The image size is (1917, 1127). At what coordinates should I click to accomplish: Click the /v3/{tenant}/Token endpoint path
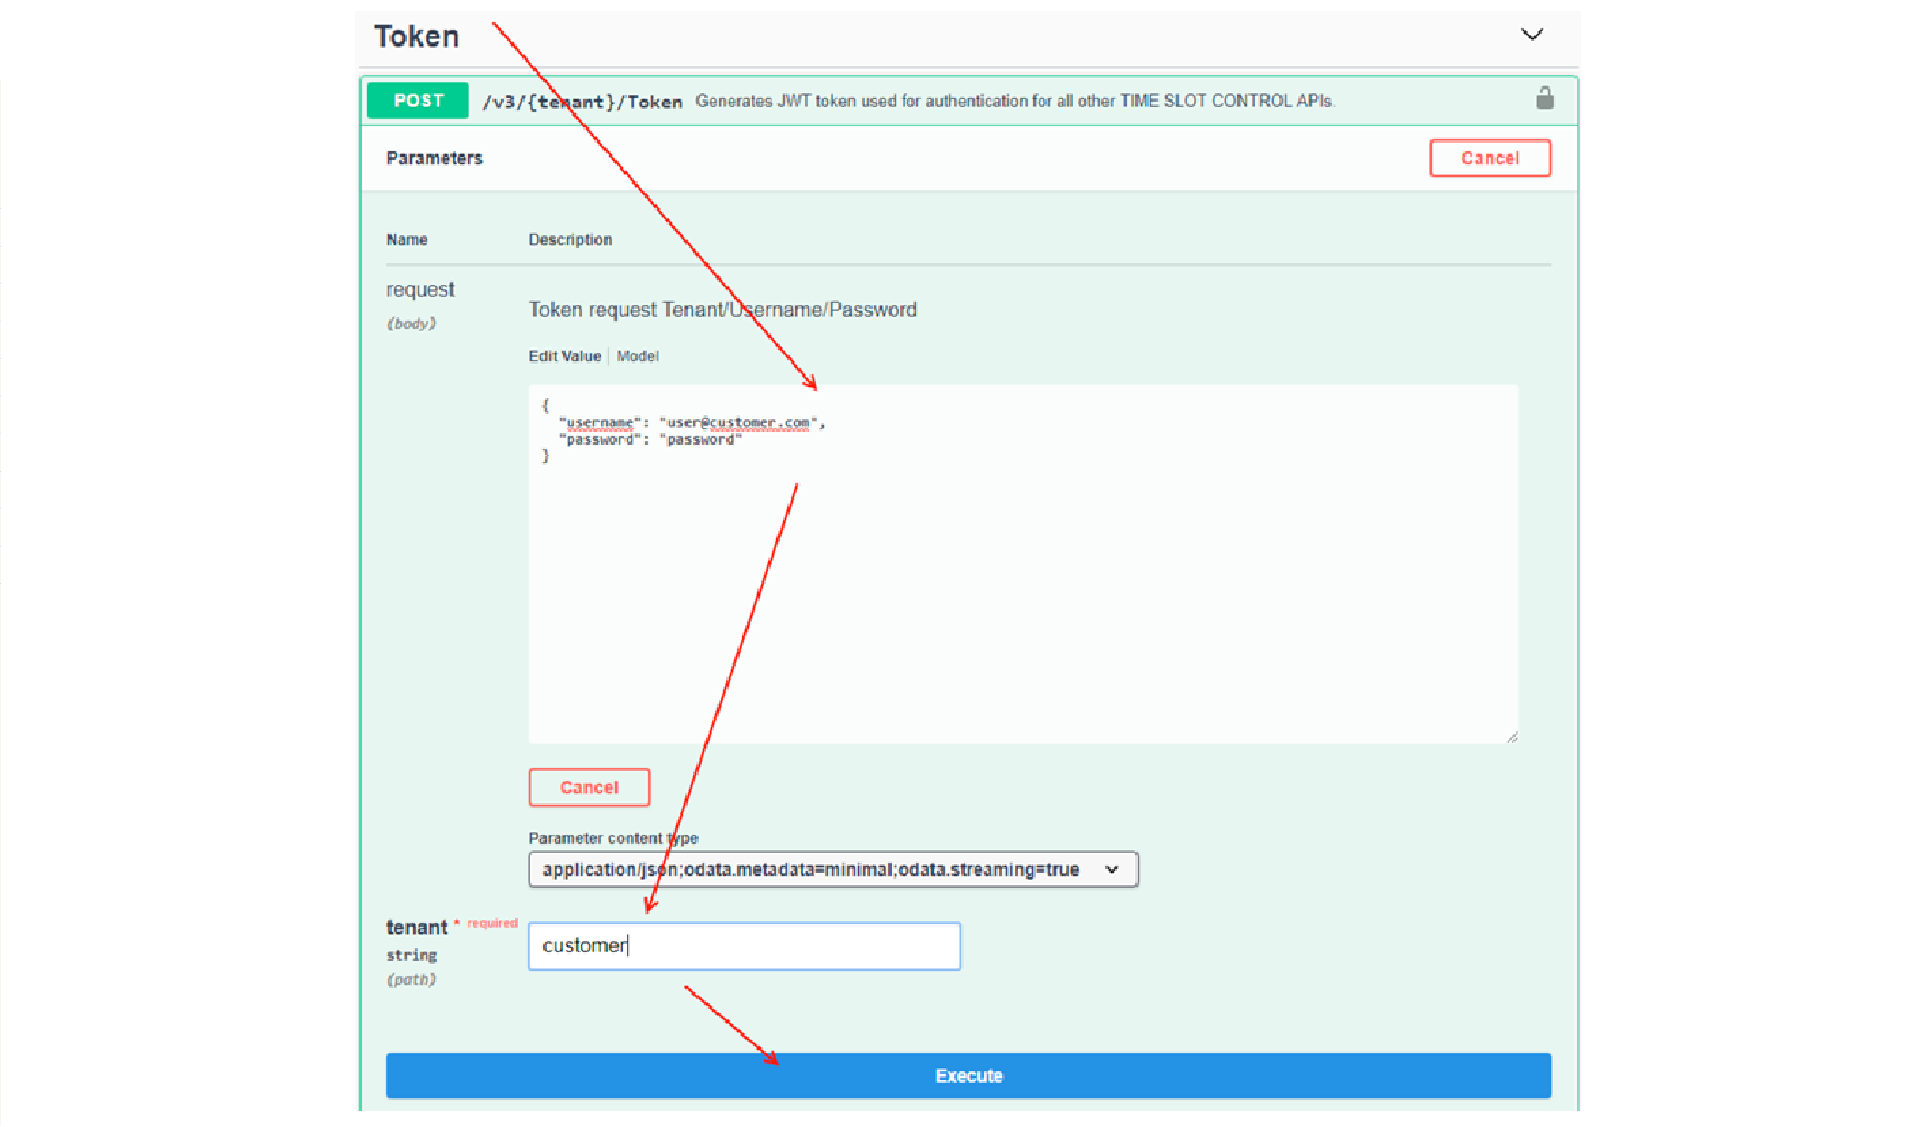582,101
